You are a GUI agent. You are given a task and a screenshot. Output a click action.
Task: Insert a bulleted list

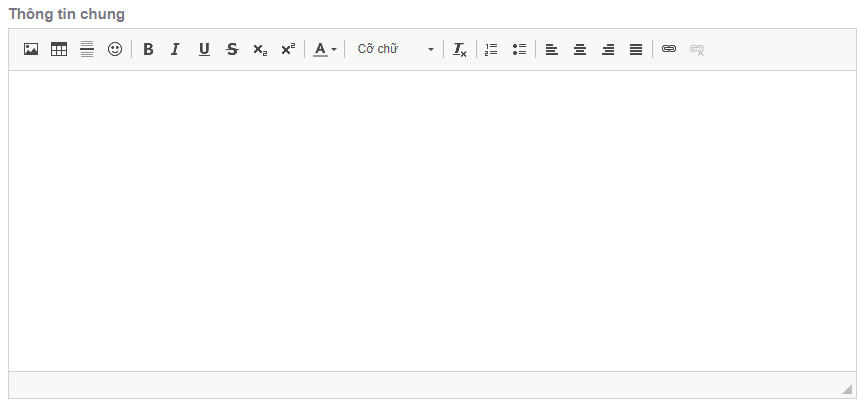[x=519, y=49]
